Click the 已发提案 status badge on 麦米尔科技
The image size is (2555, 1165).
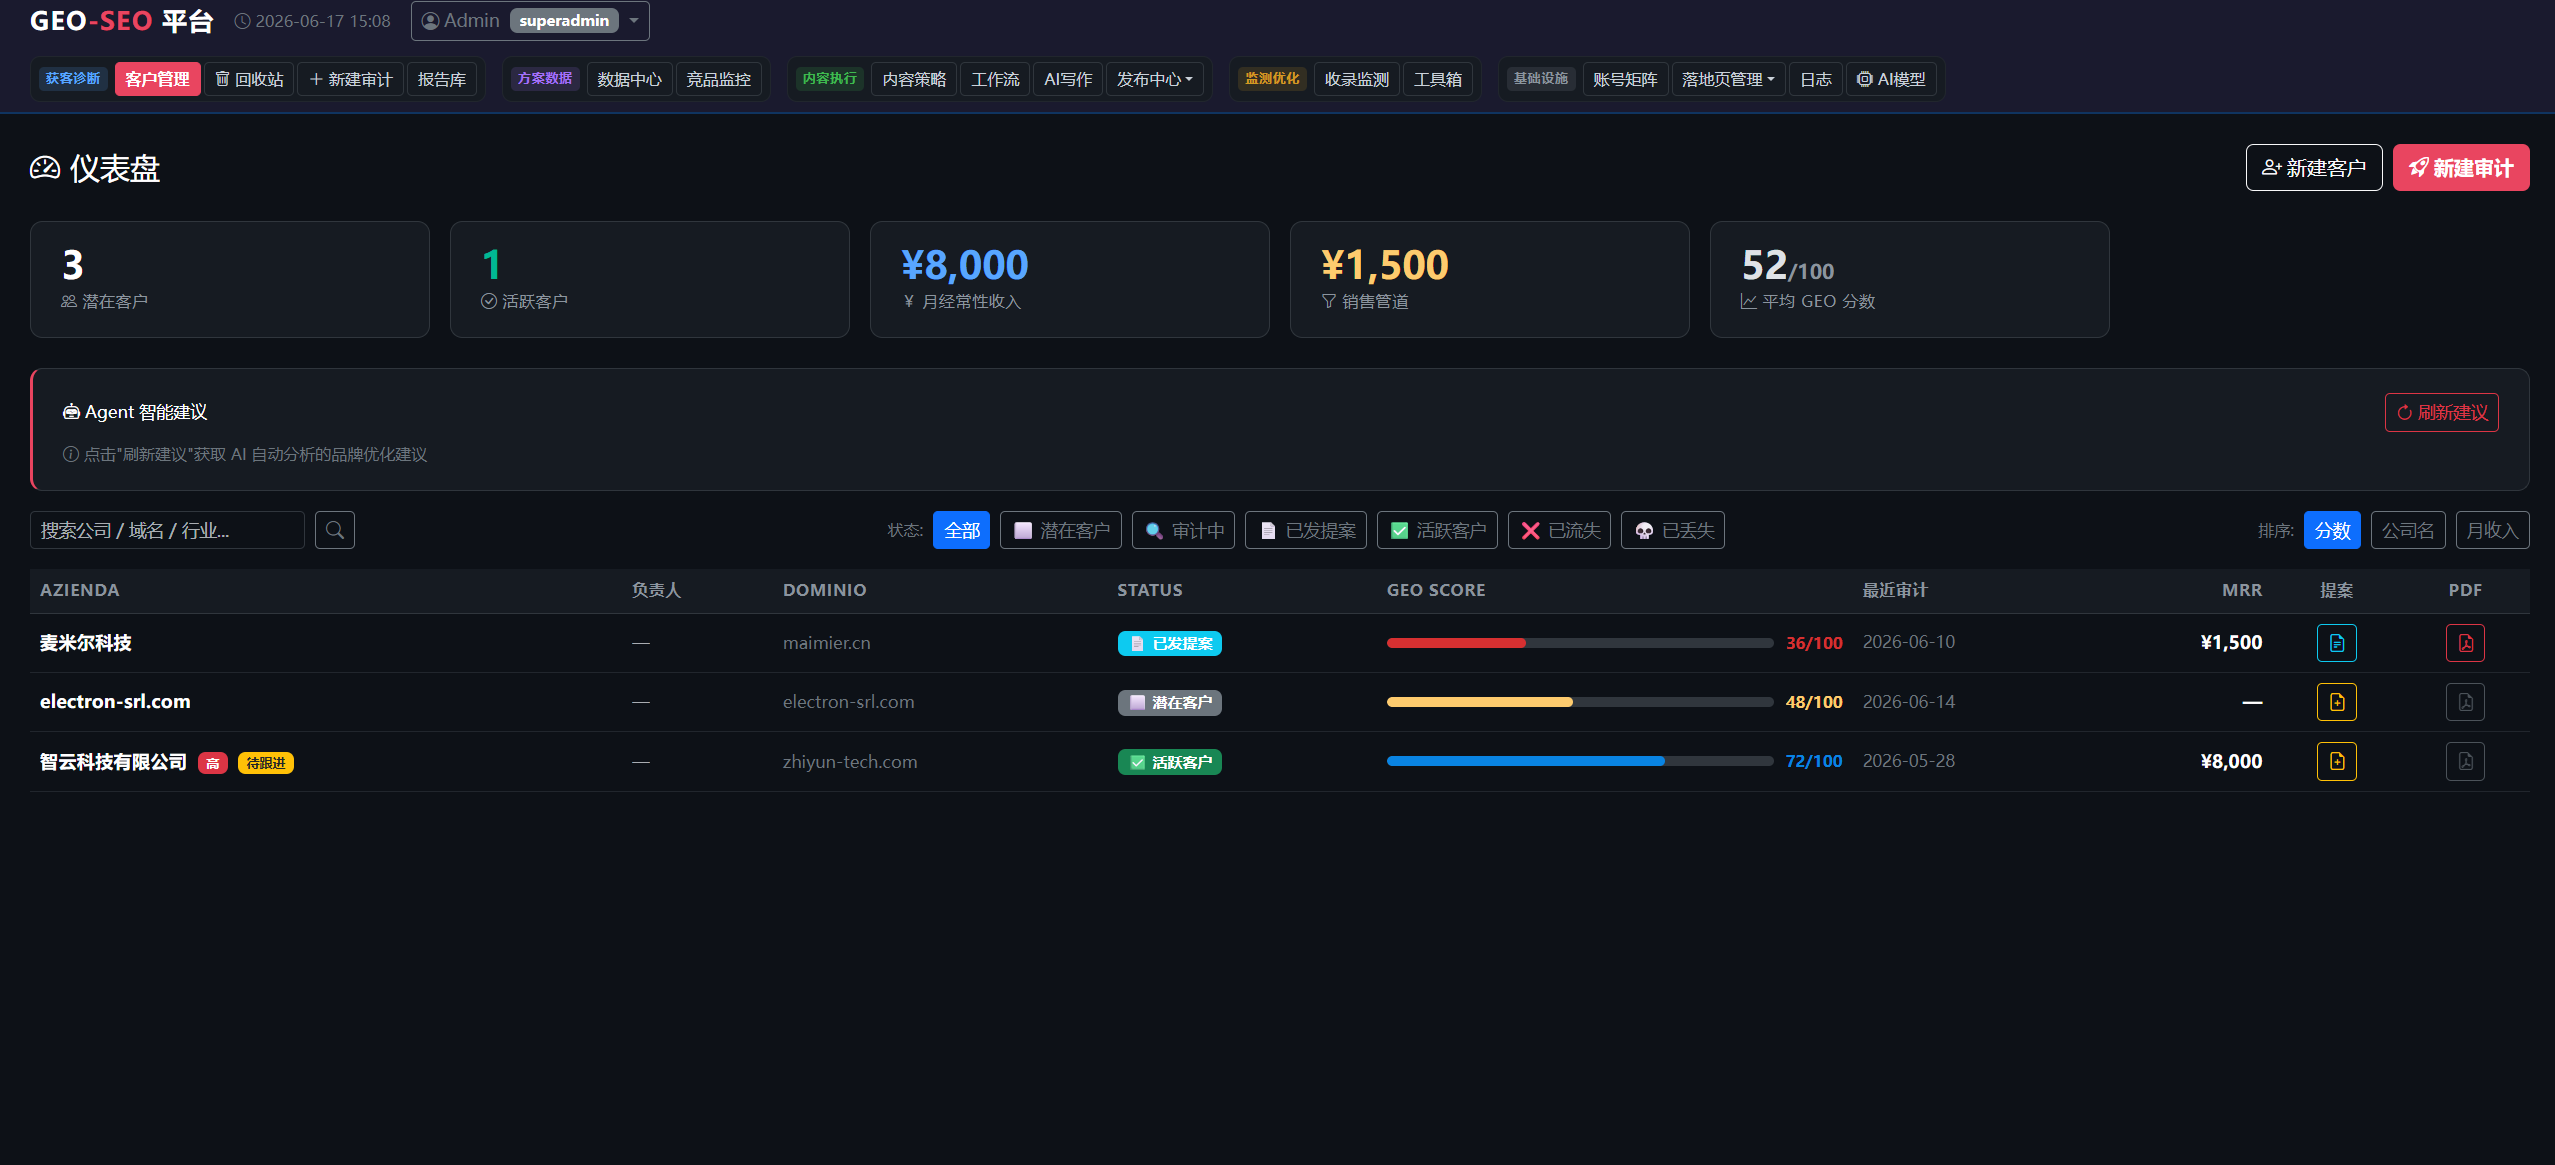tap(1169, 644)
